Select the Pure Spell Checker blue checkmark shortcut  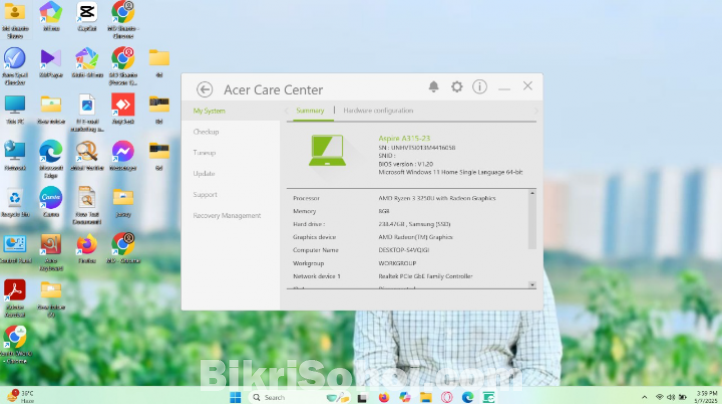click(x=15, y=66)
